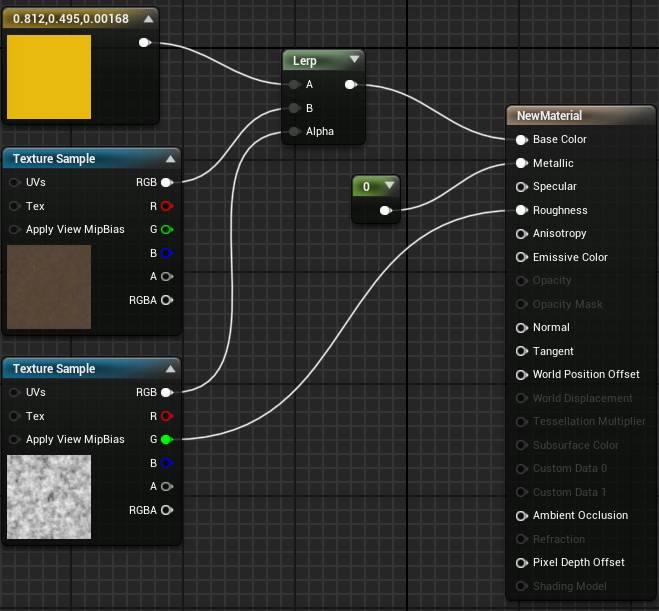Click the Tangent input pin

click(522, 351)
